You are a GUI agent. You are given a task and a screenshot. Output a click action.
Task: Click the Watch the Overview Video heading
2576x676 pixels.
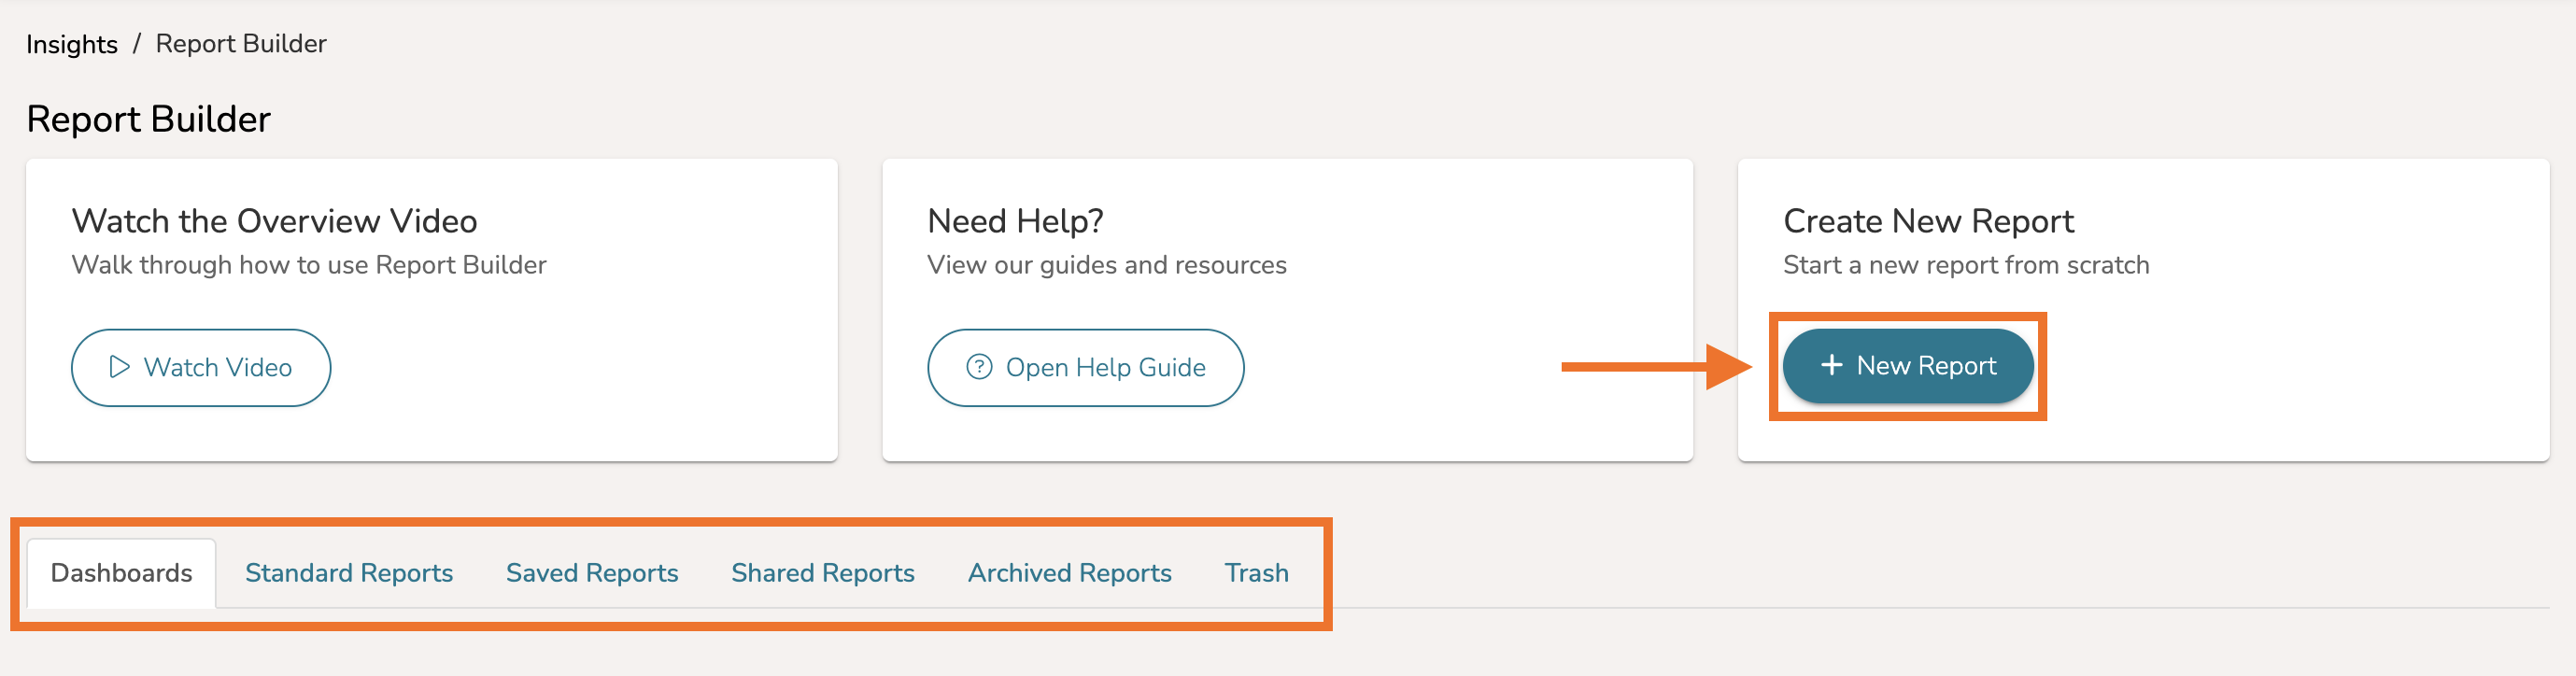[274, 221]
